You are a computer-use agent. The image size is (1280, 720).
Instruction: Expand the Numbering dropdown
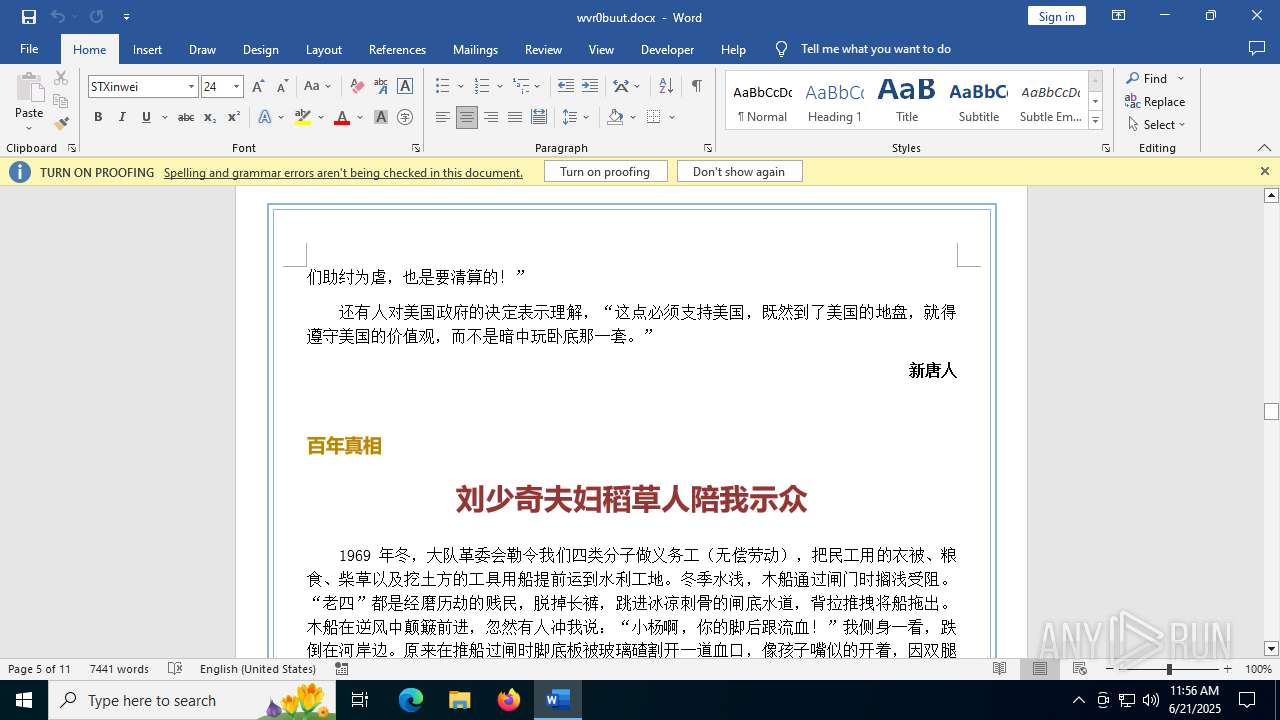(500, 87)
